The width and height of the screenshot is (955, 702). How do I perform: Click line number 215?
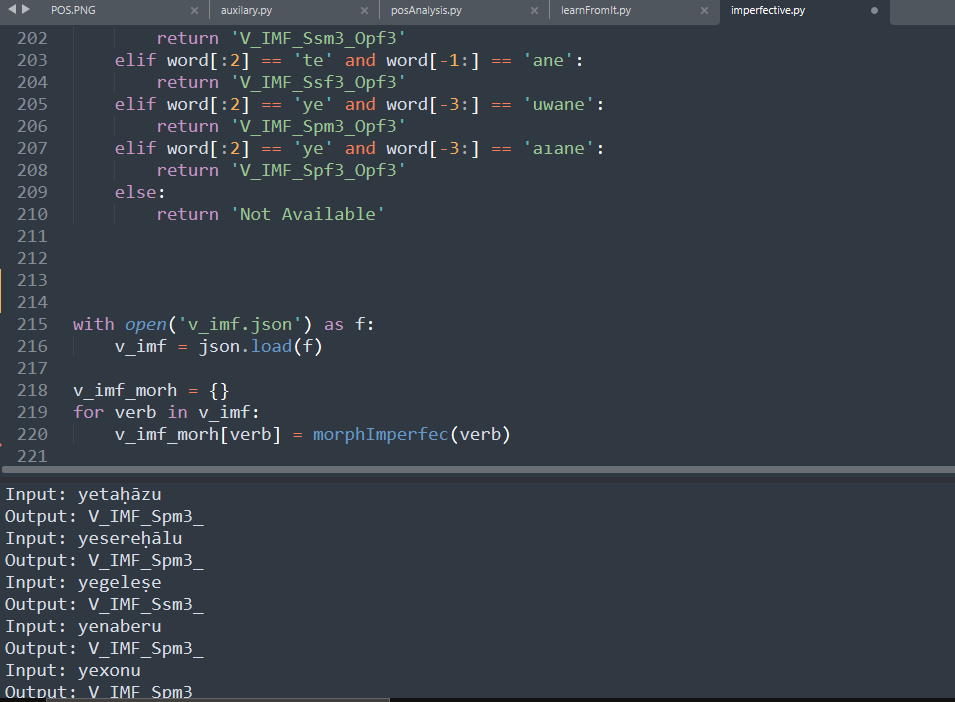[x=32, y=324]
